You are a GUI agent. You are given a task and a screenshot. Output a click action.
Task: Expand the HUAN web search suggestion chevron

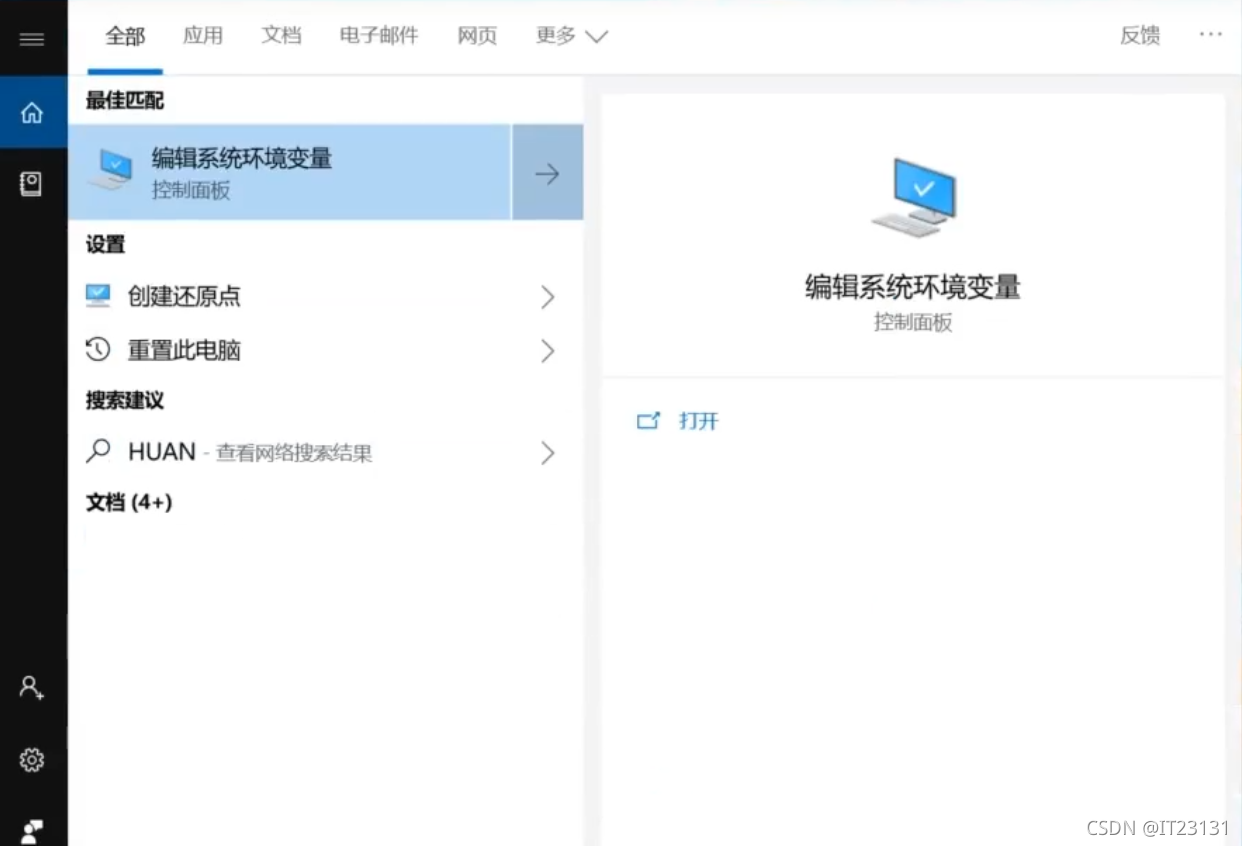coord(547,453)
